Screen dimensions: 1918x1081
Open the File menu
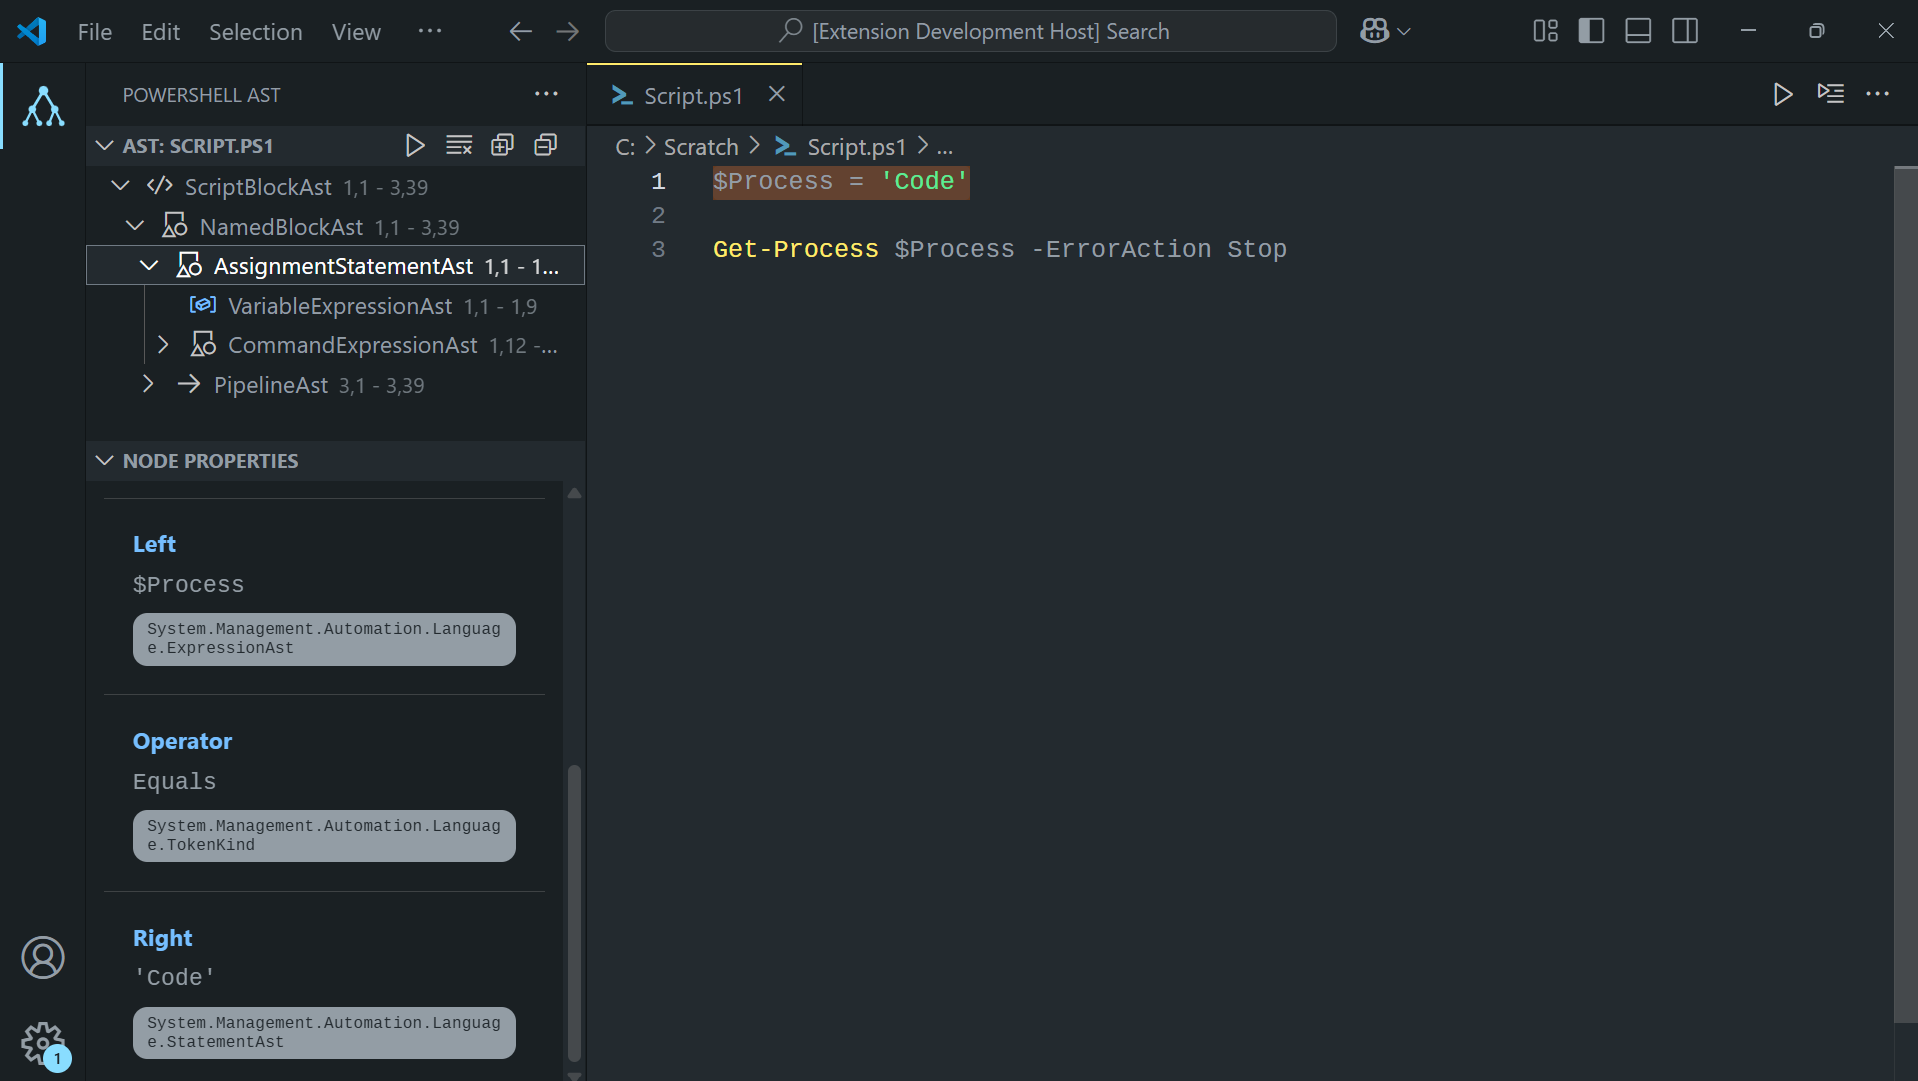pos(95,32)
